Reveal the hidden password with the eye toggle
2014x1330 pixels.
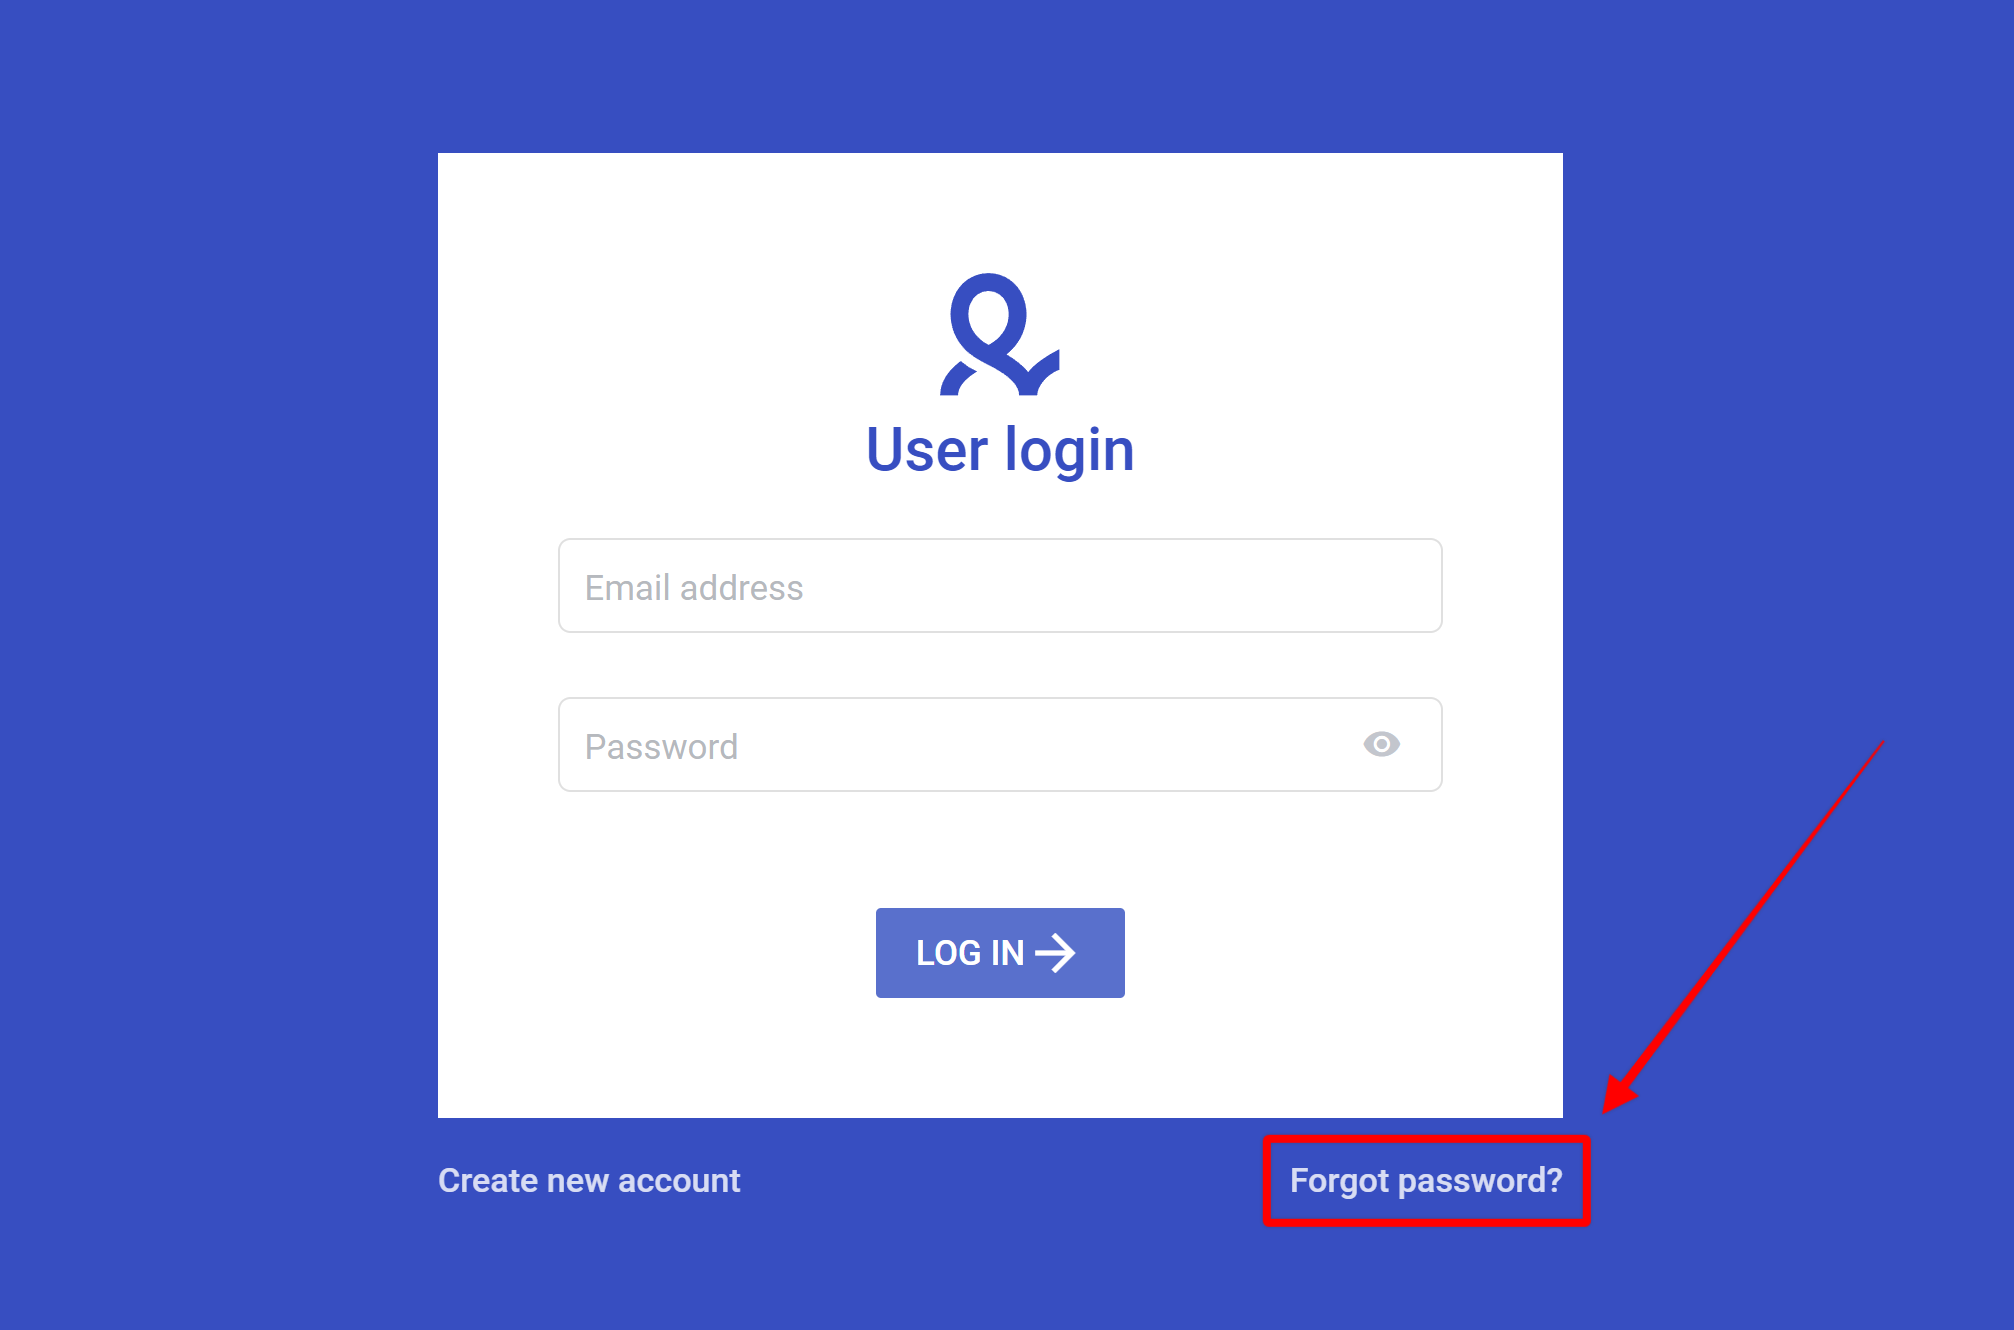[1381, 744]
